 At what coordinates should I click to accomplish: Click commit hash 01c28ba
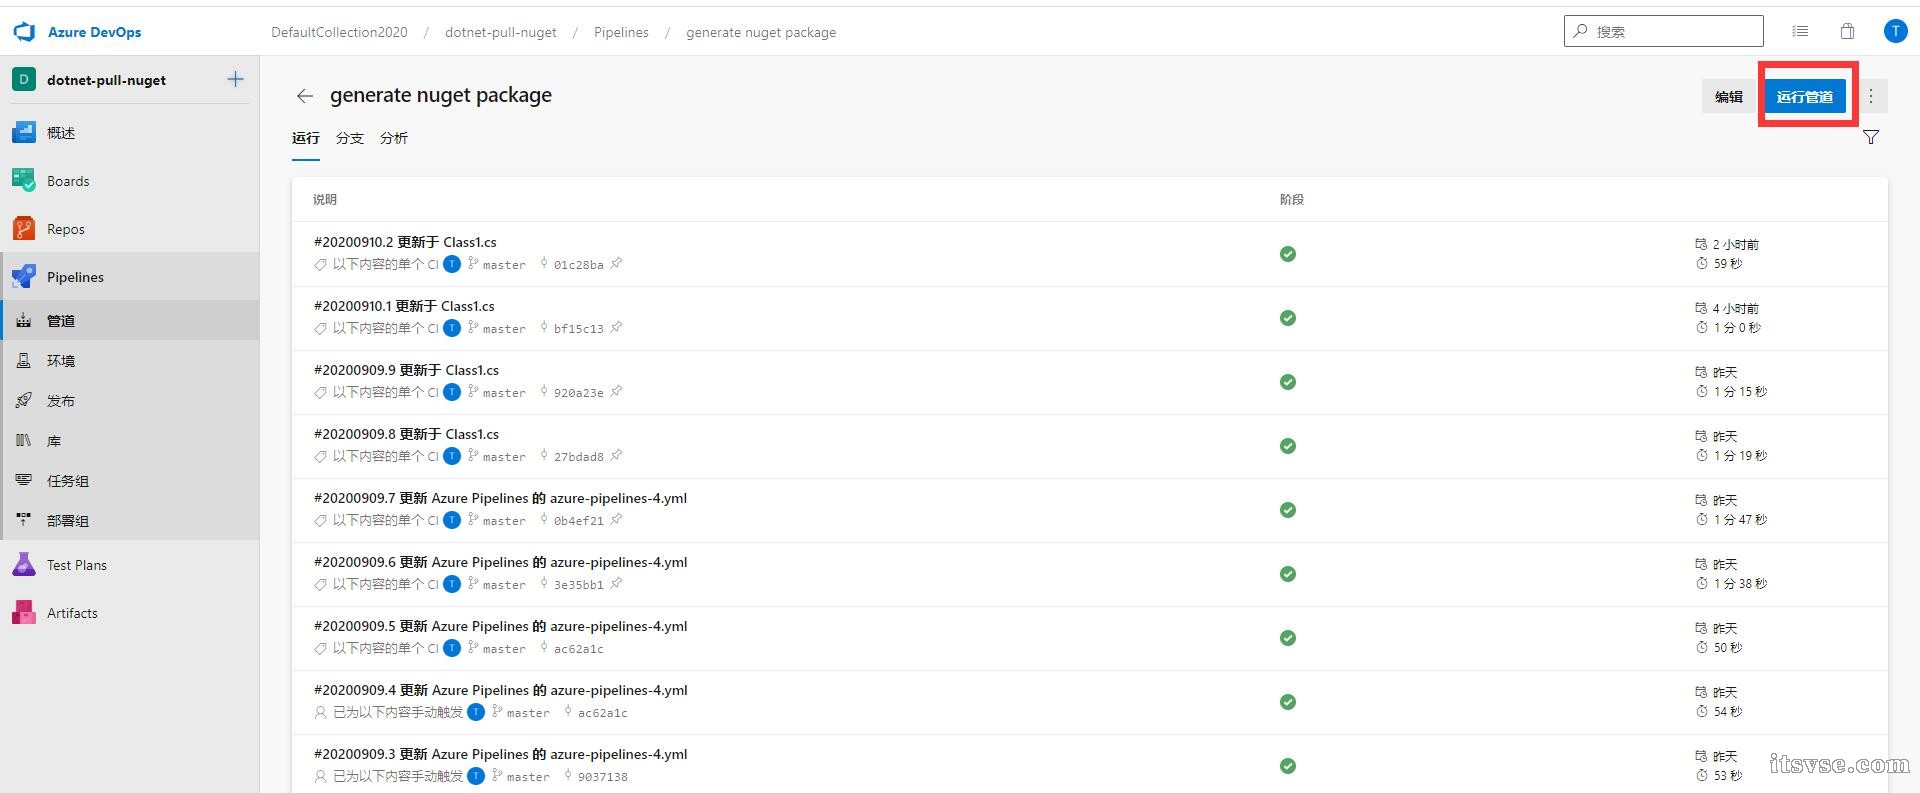click(x=578, y=265)
